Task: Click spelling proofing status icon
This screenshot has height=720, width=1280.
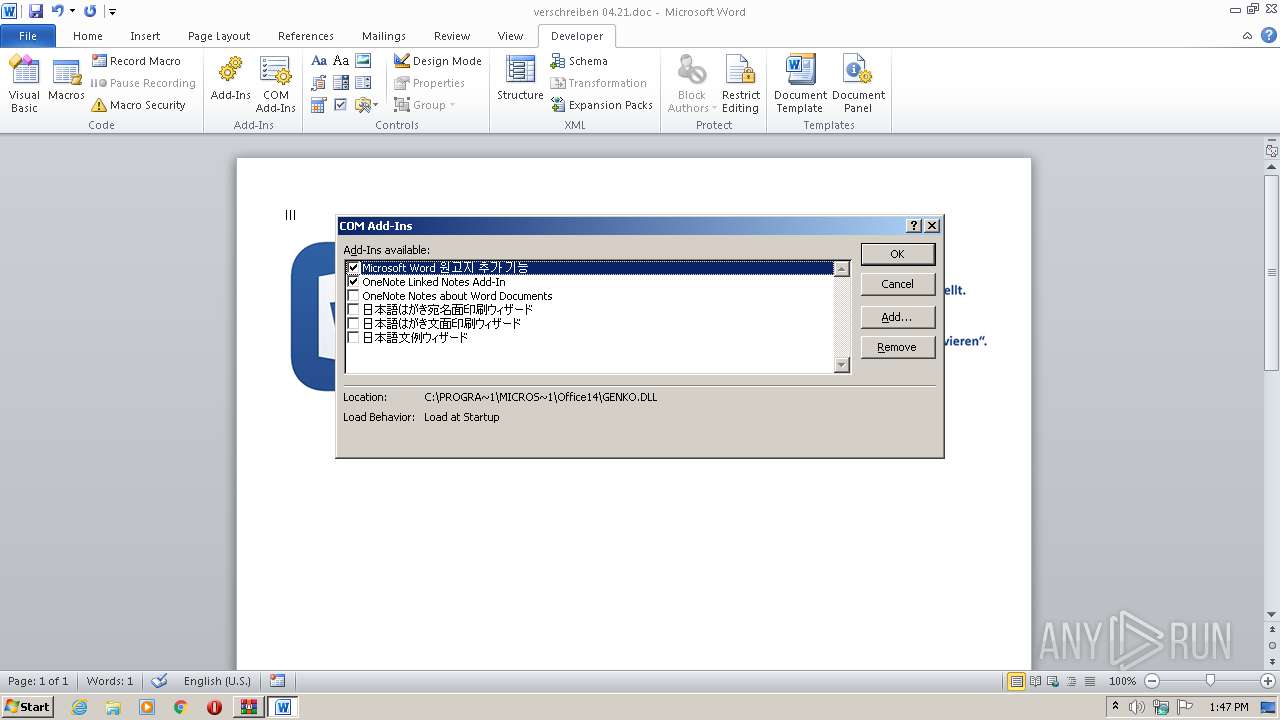Action: pyautogui.click(x=159, y=681)
